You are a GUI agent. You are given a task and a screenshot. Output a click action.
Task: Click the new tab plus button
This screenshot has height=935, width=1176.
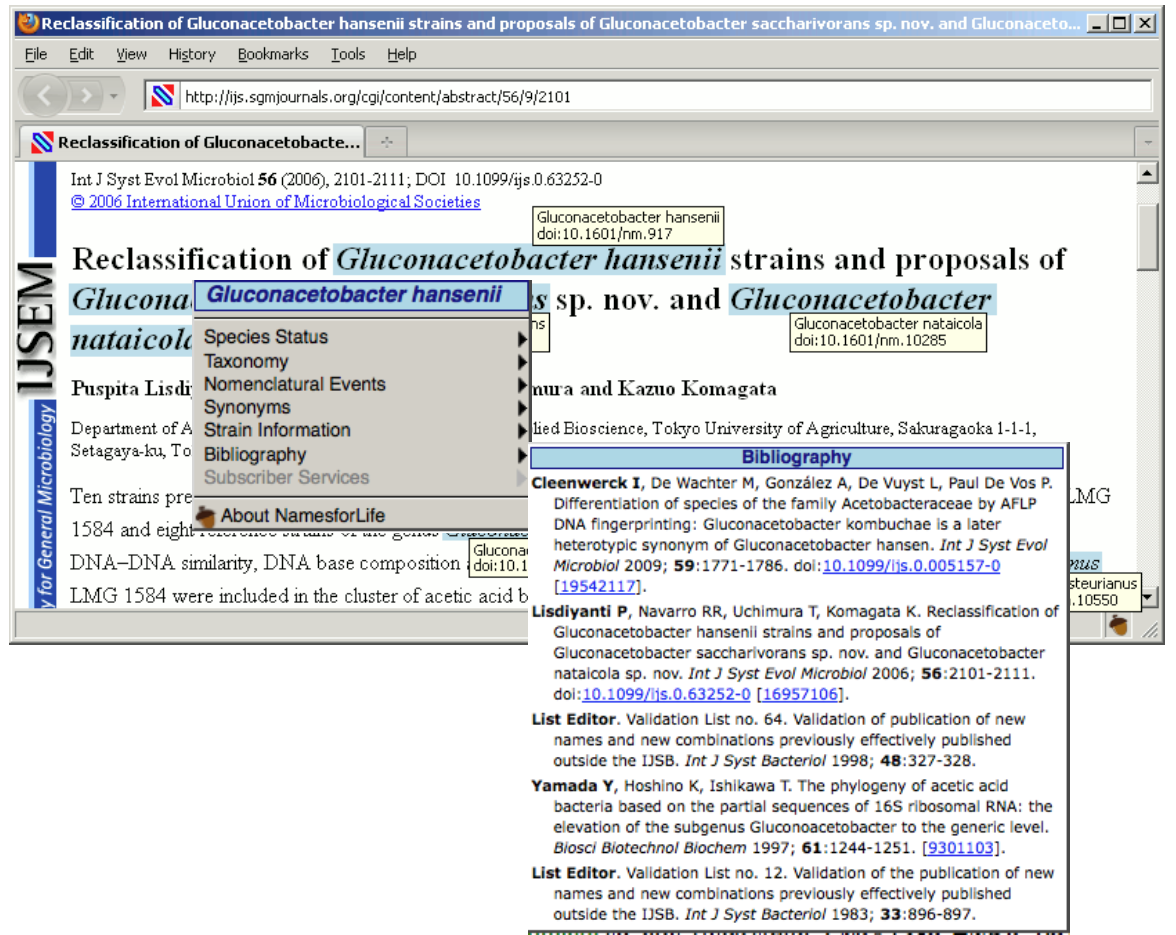[387, 142]
